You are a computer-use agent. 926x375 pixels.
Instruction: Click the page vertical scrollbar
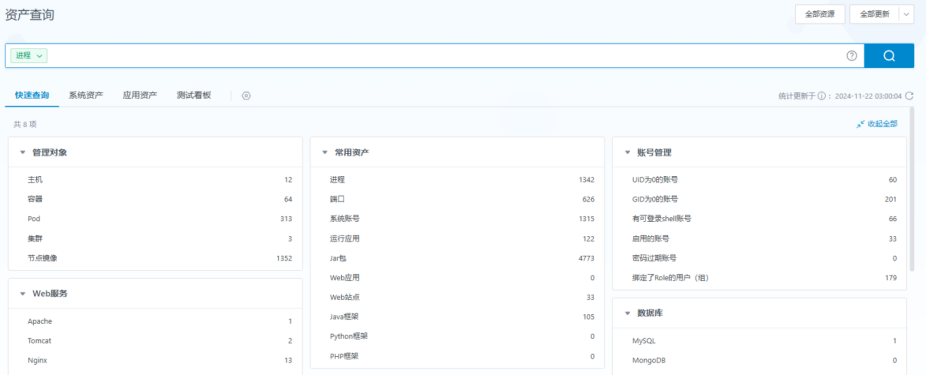[913, 188]
